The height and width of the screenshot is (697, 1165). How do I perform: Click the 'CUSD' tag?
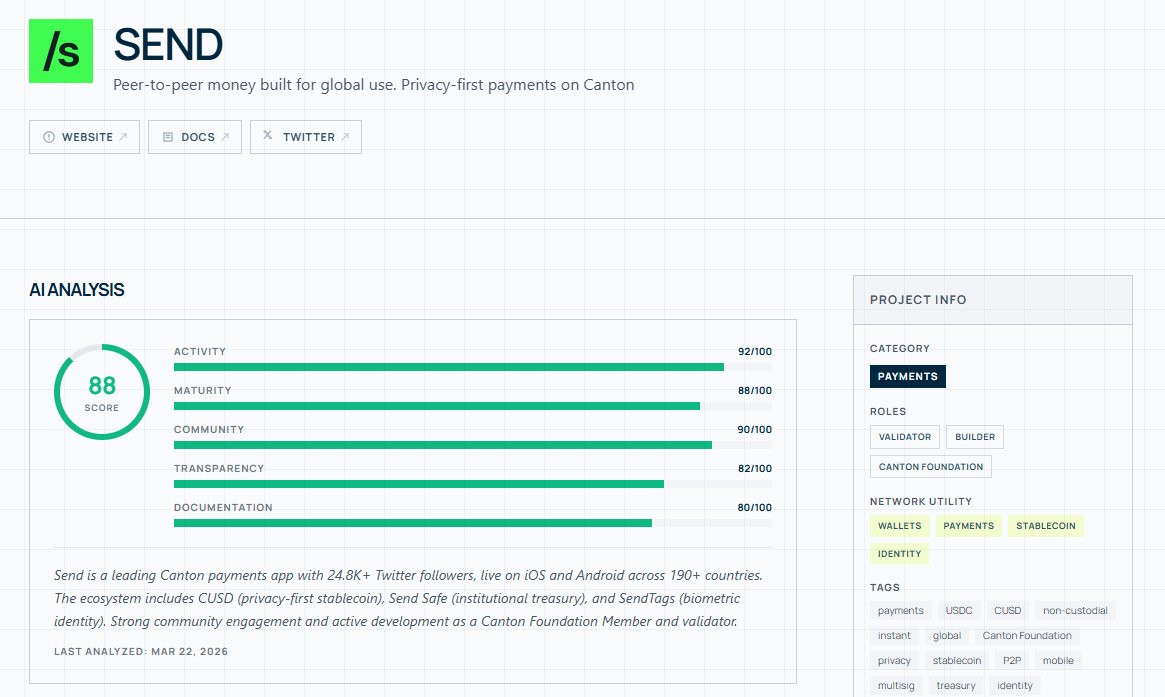(1007, 611)
